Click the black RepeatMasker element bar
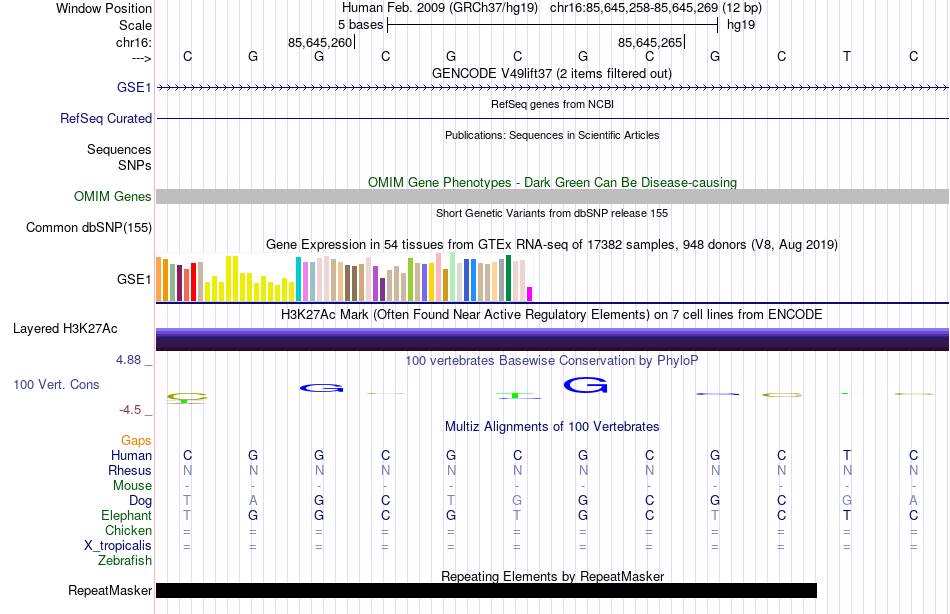This screenshot has height=614, width=950. [x=487, y=590]
